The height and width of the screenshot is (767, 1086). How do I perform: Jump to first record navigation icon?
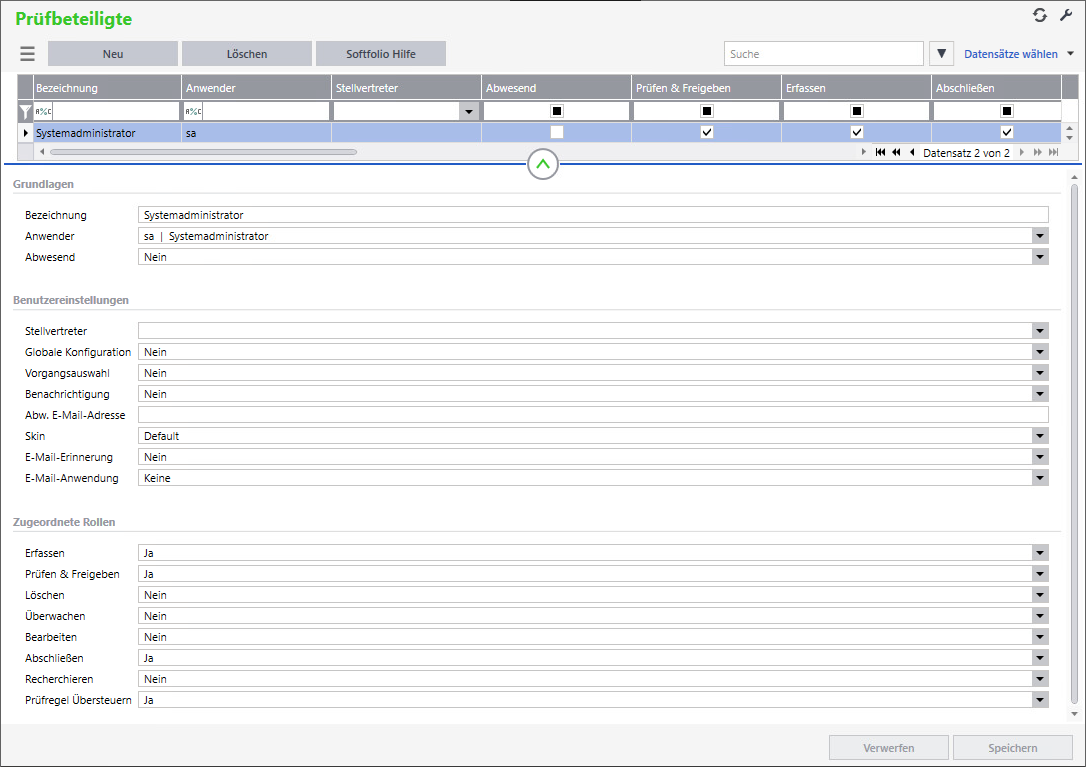880,153
